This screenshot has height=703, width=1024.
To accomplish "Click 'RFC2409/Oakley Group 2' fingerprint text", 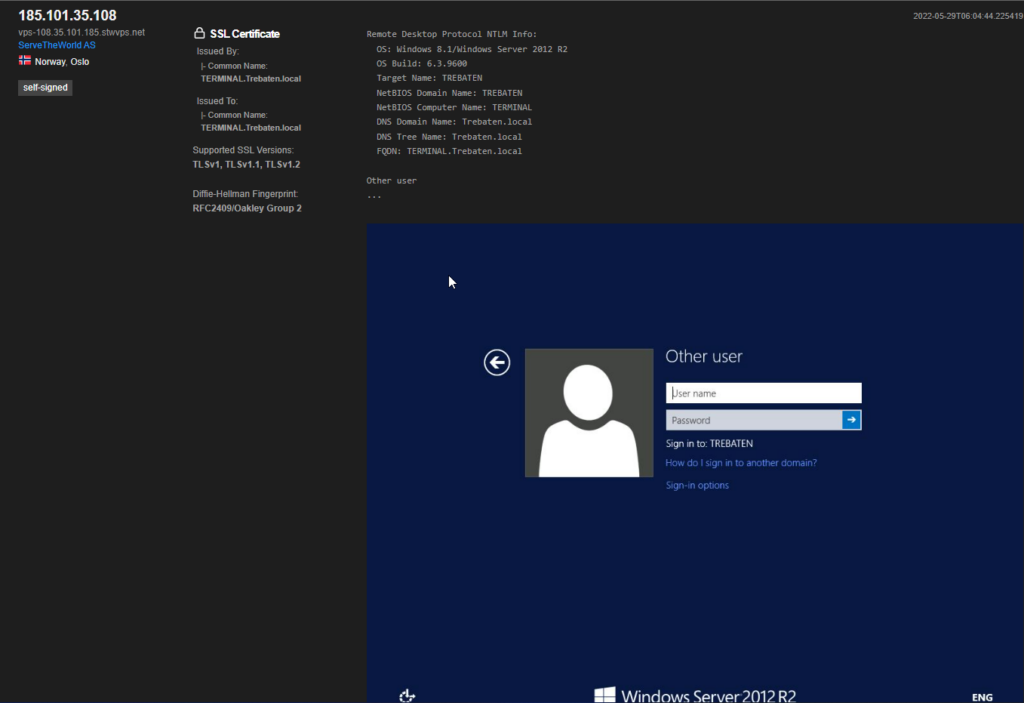I will point(247,208).
